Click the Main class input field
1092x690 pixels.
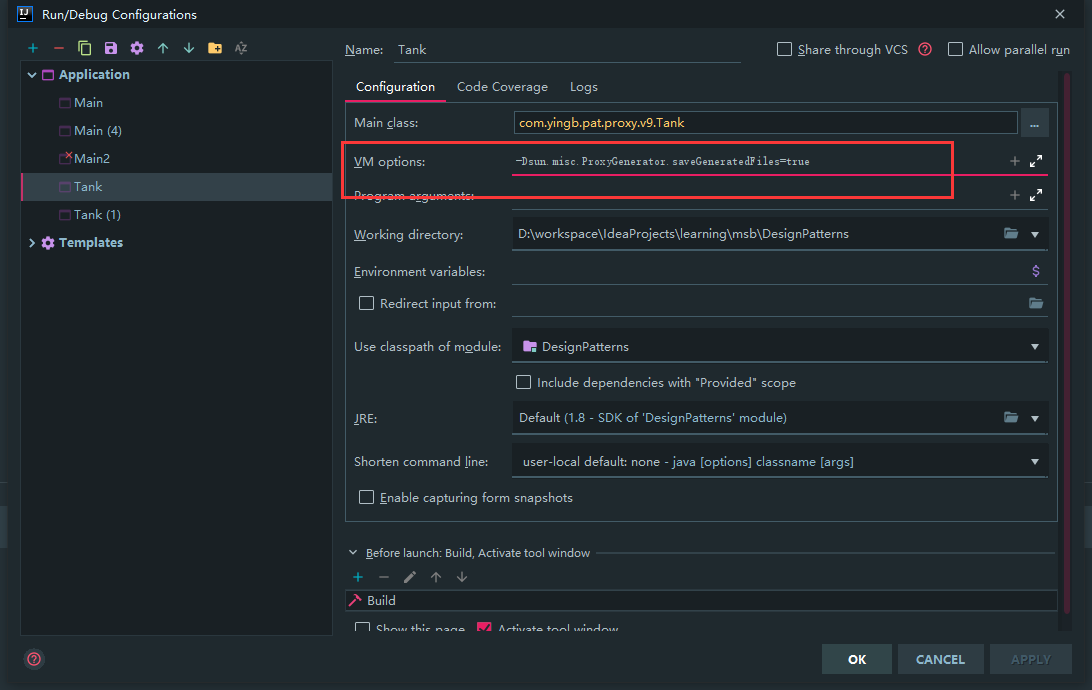(764, 123)
